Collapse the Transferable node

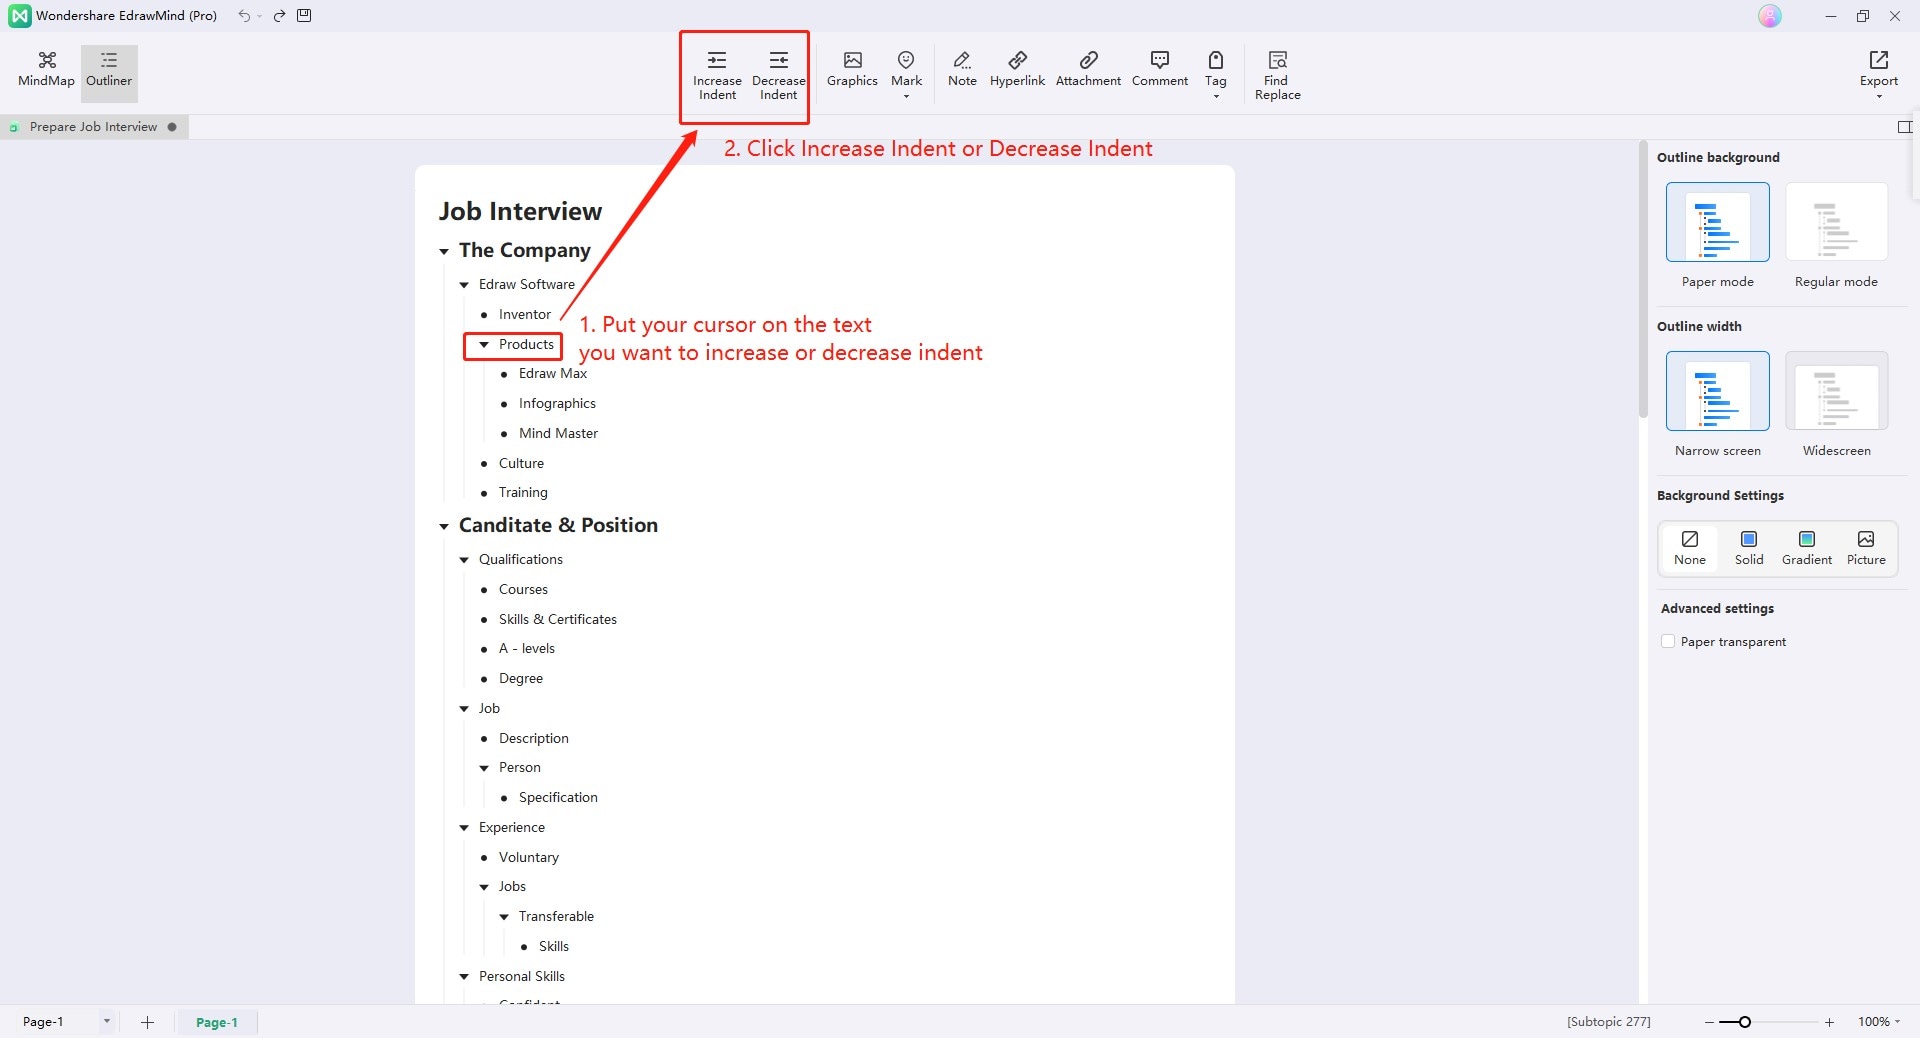pyautogui.click(x=504, y=917)
